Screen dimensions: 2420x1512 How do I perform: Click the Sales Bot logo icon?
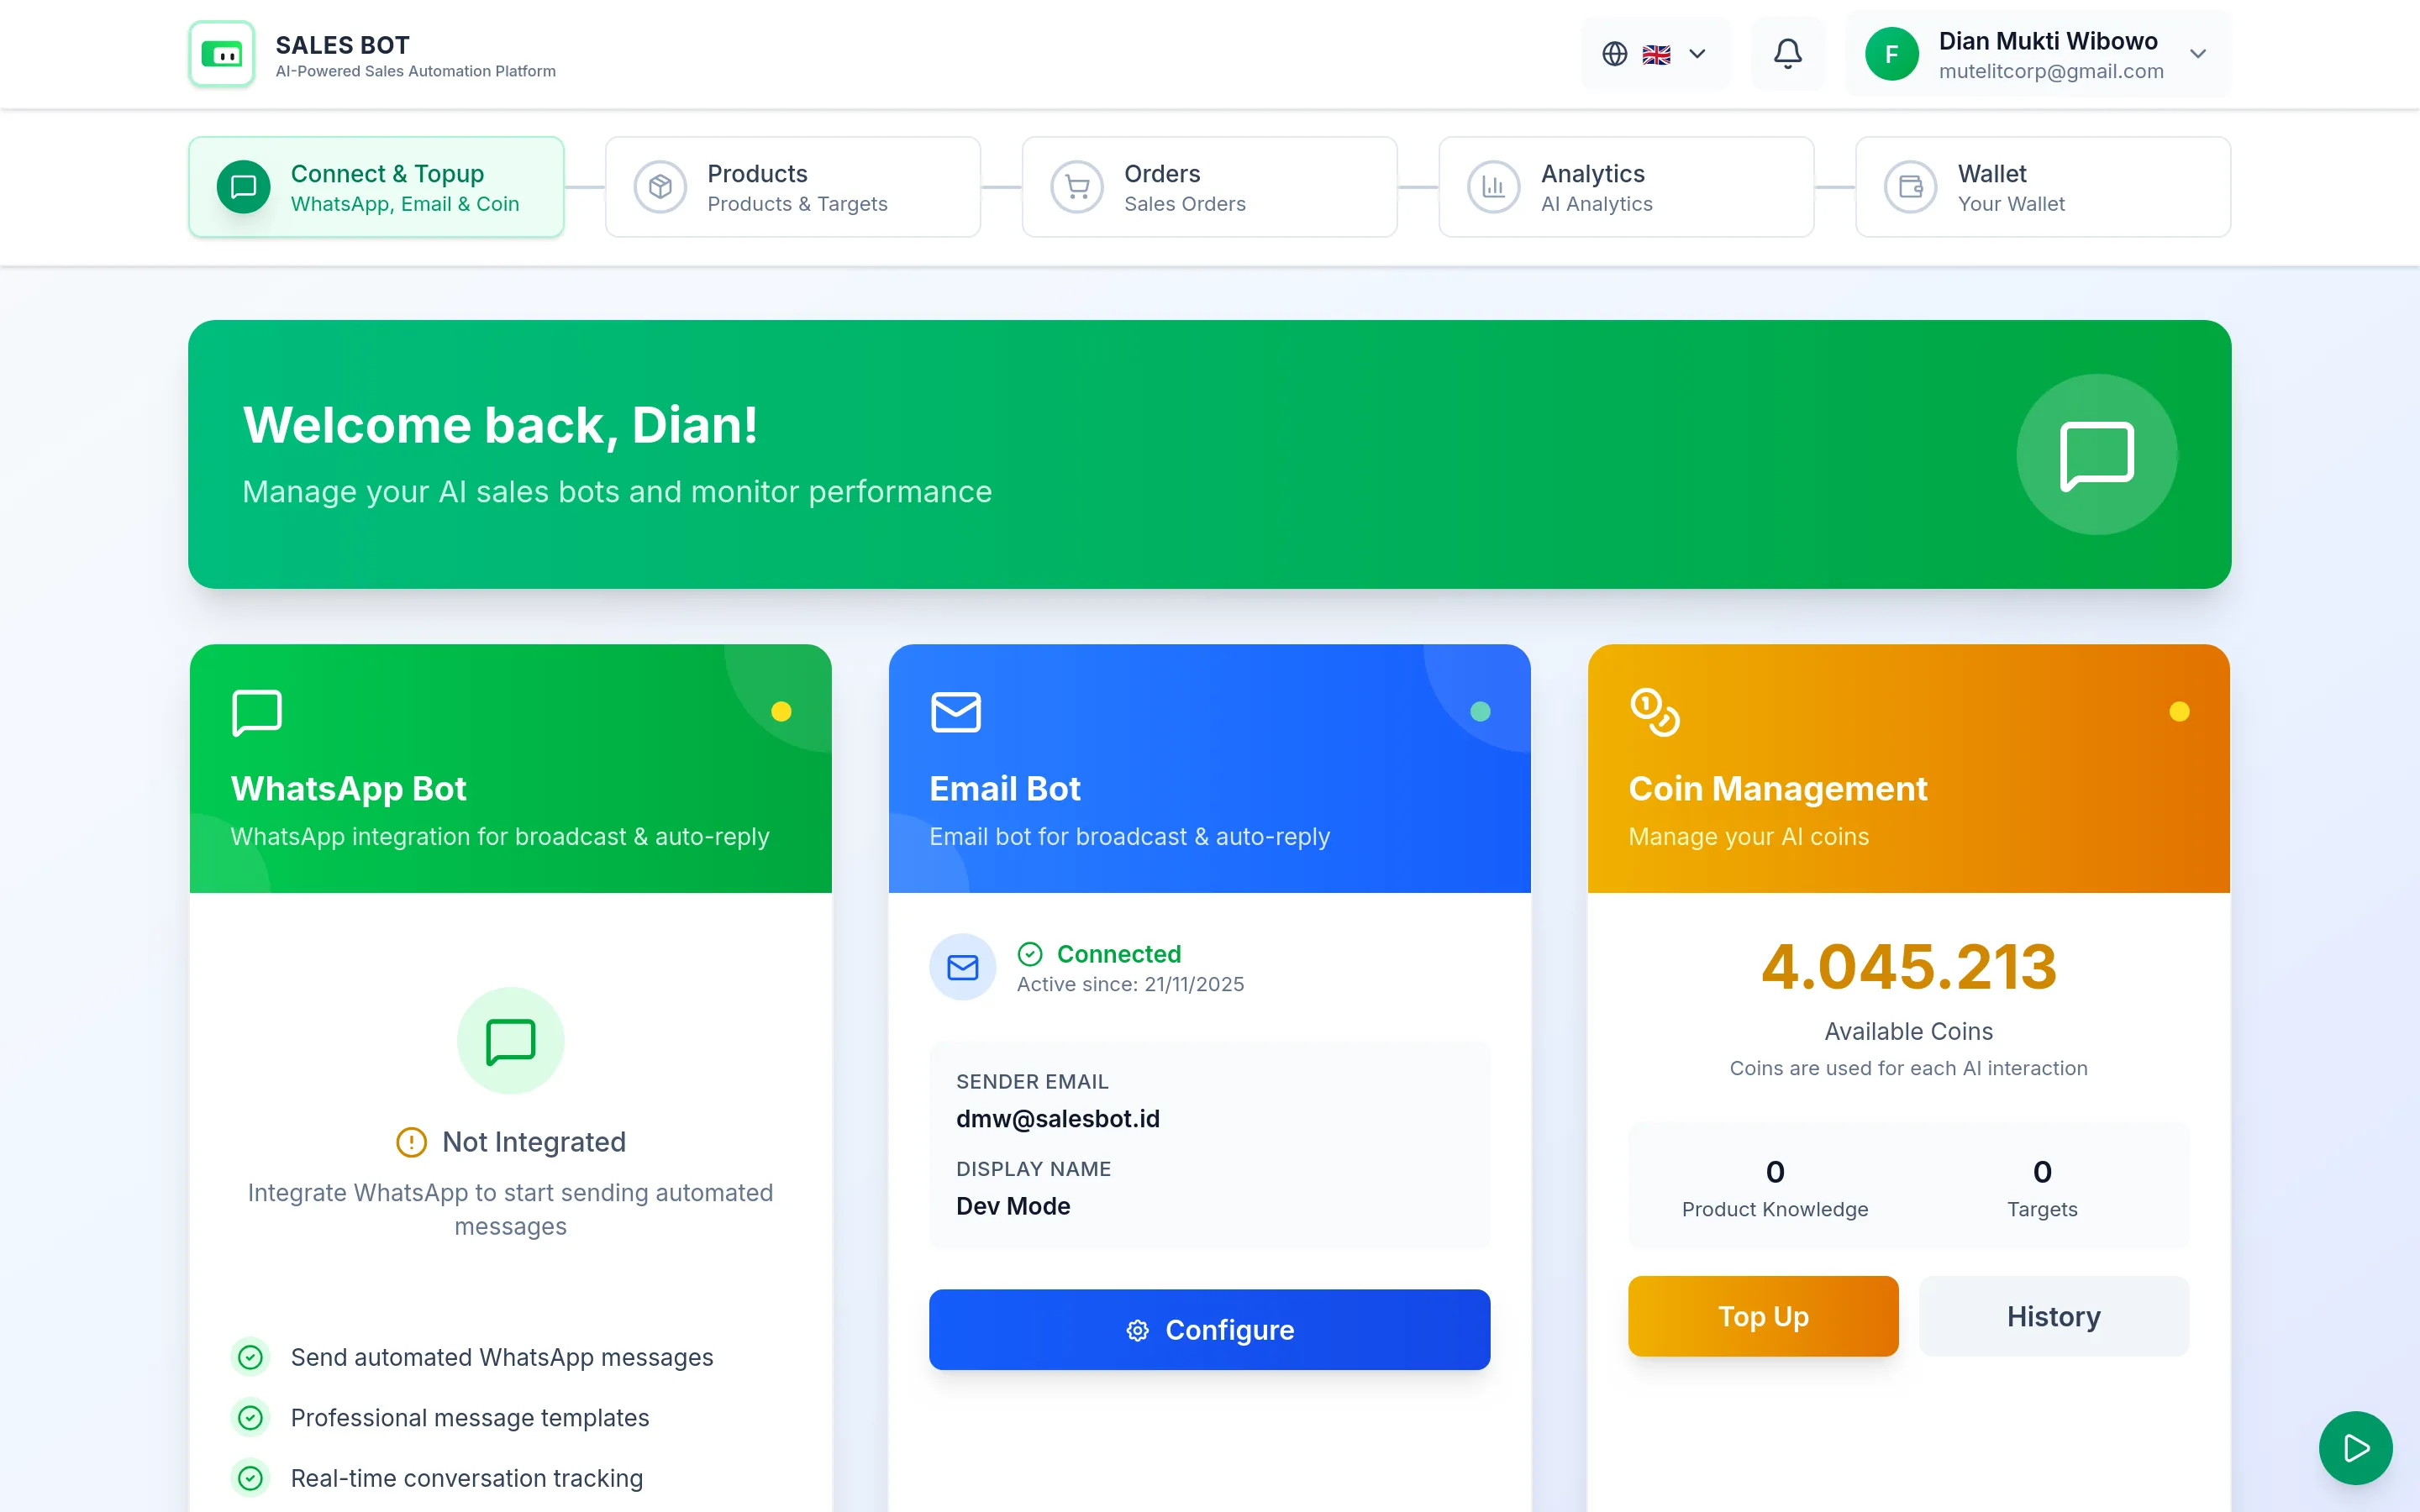tap(221, 53)
